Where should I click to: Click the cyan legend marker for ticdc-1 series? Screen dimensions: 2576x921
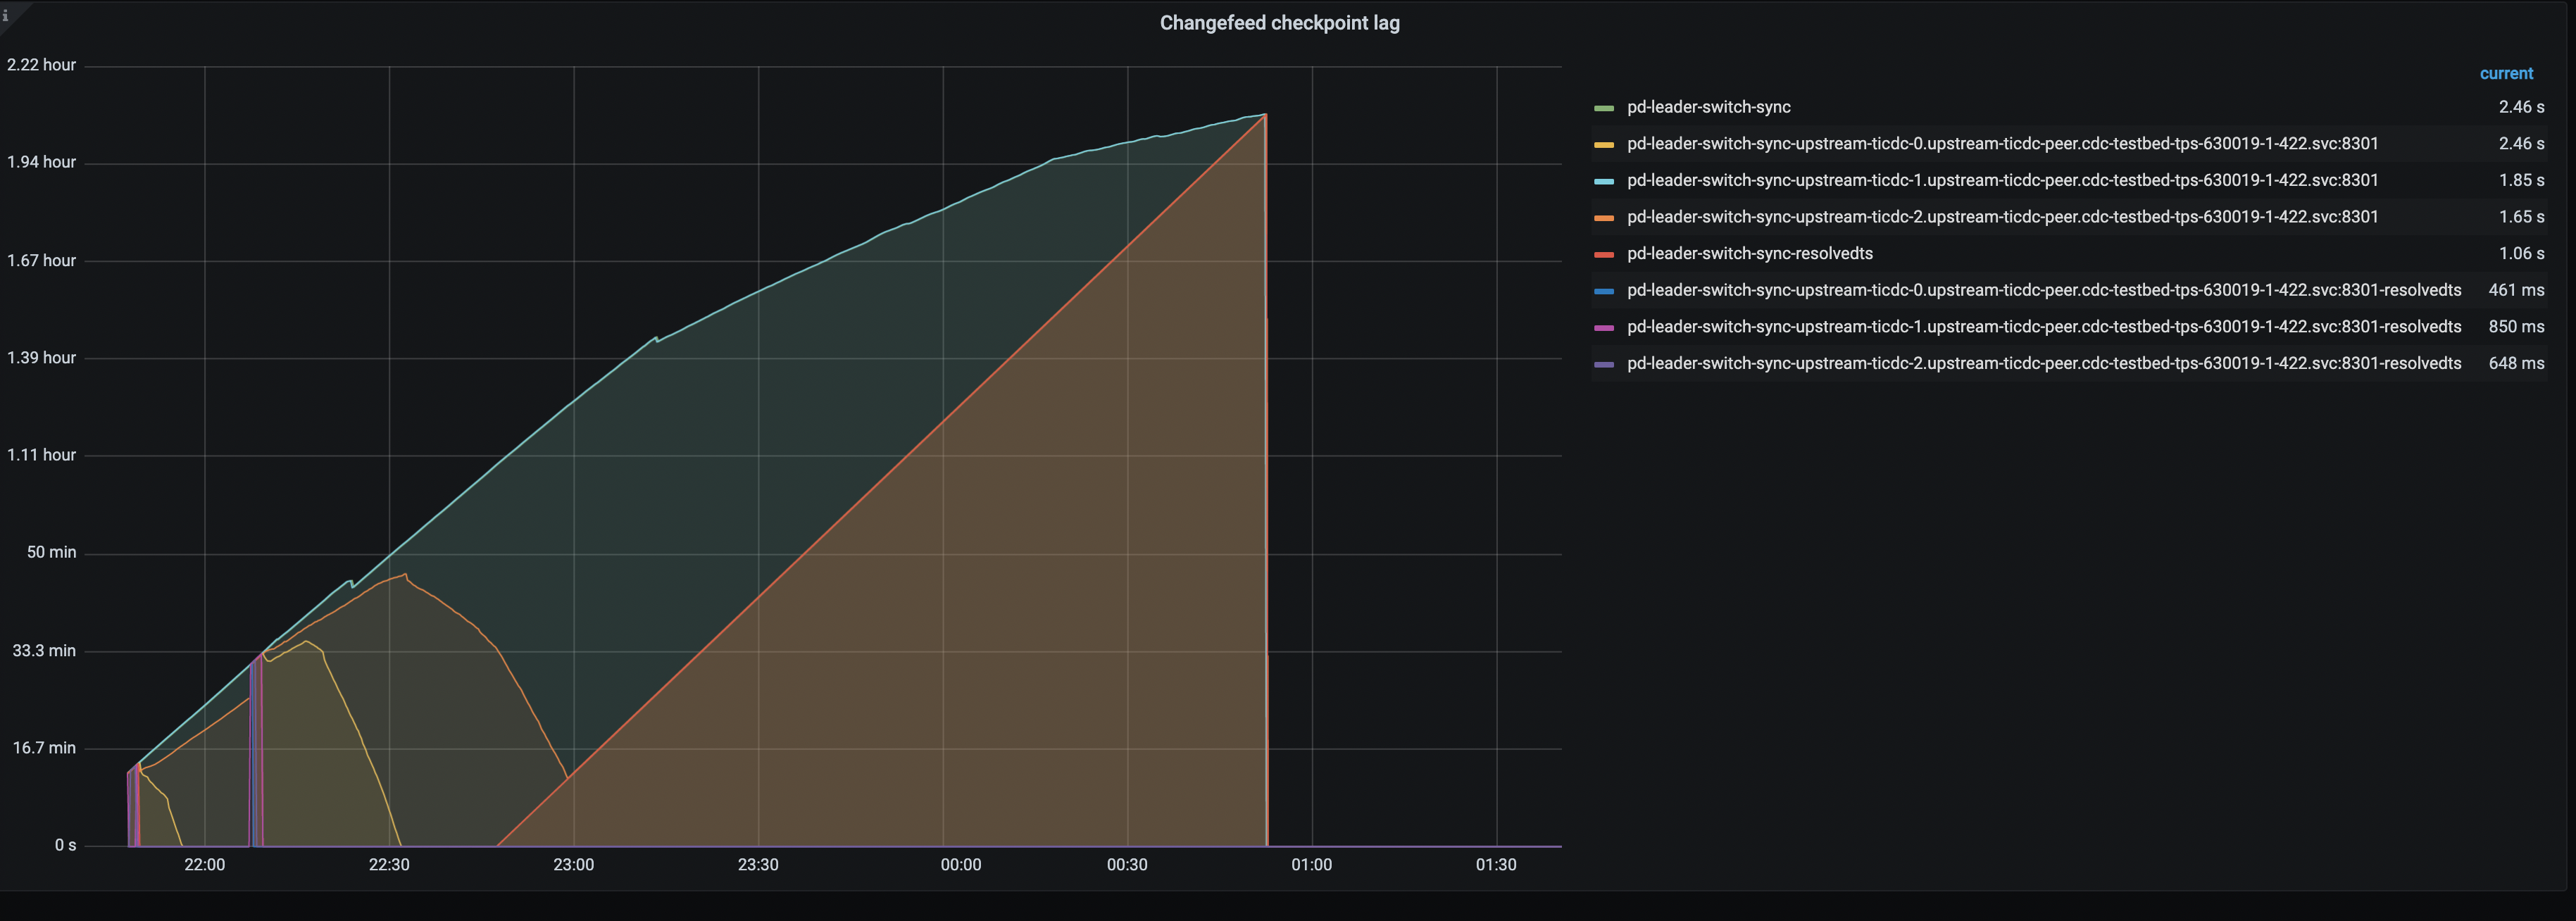click(1605, 180)
